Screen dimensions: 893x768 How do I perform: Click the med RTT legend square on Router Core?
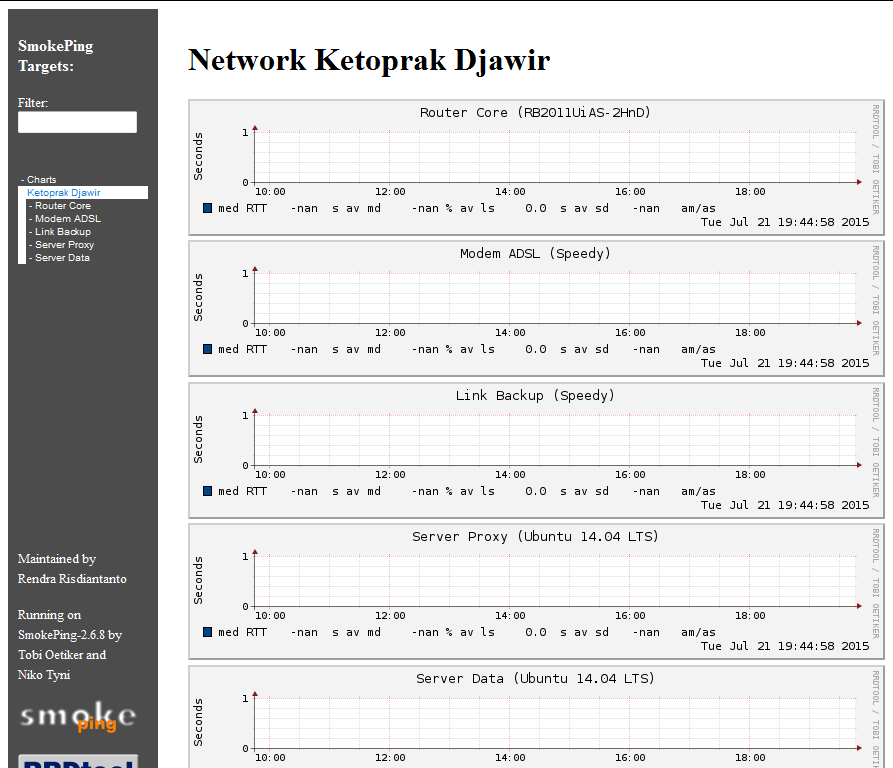(207, 208)
